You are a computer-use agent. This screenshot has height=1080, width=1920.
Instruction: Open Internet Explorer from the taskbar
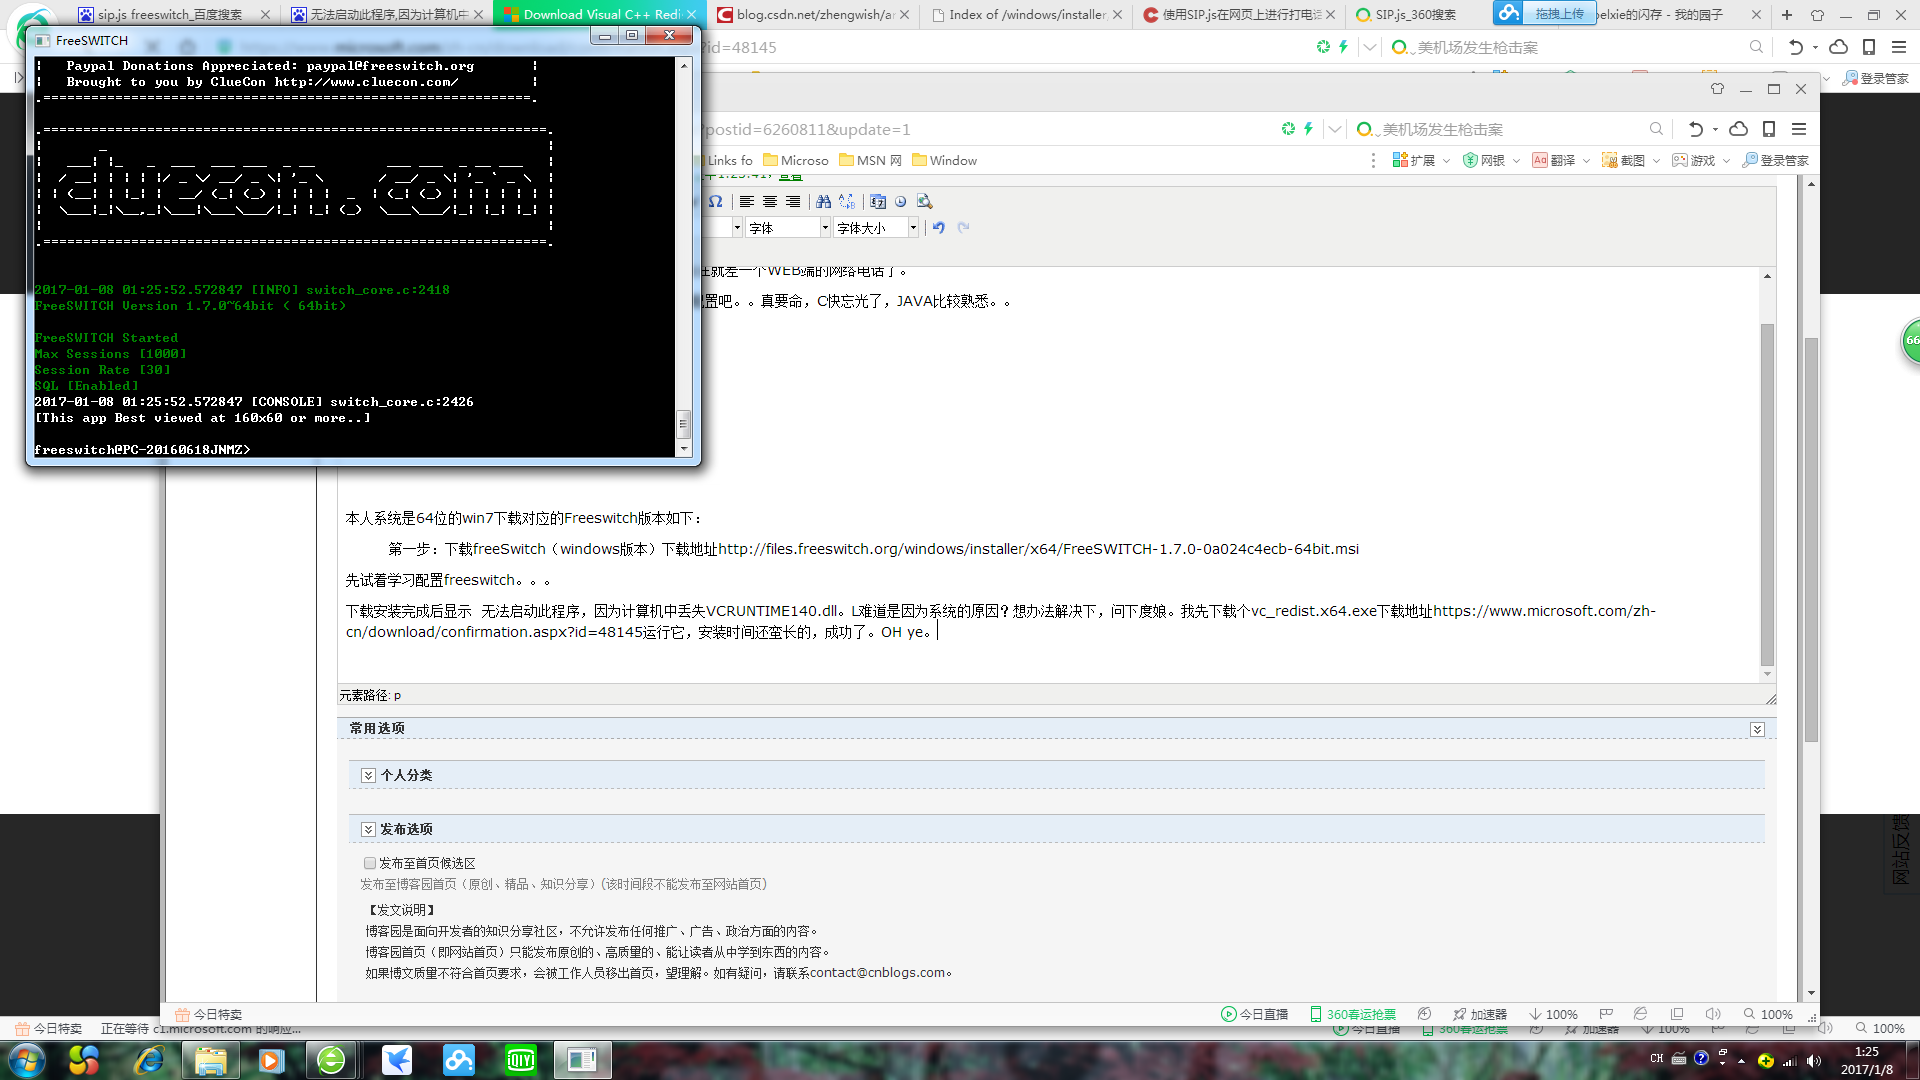coord(149,1060)
